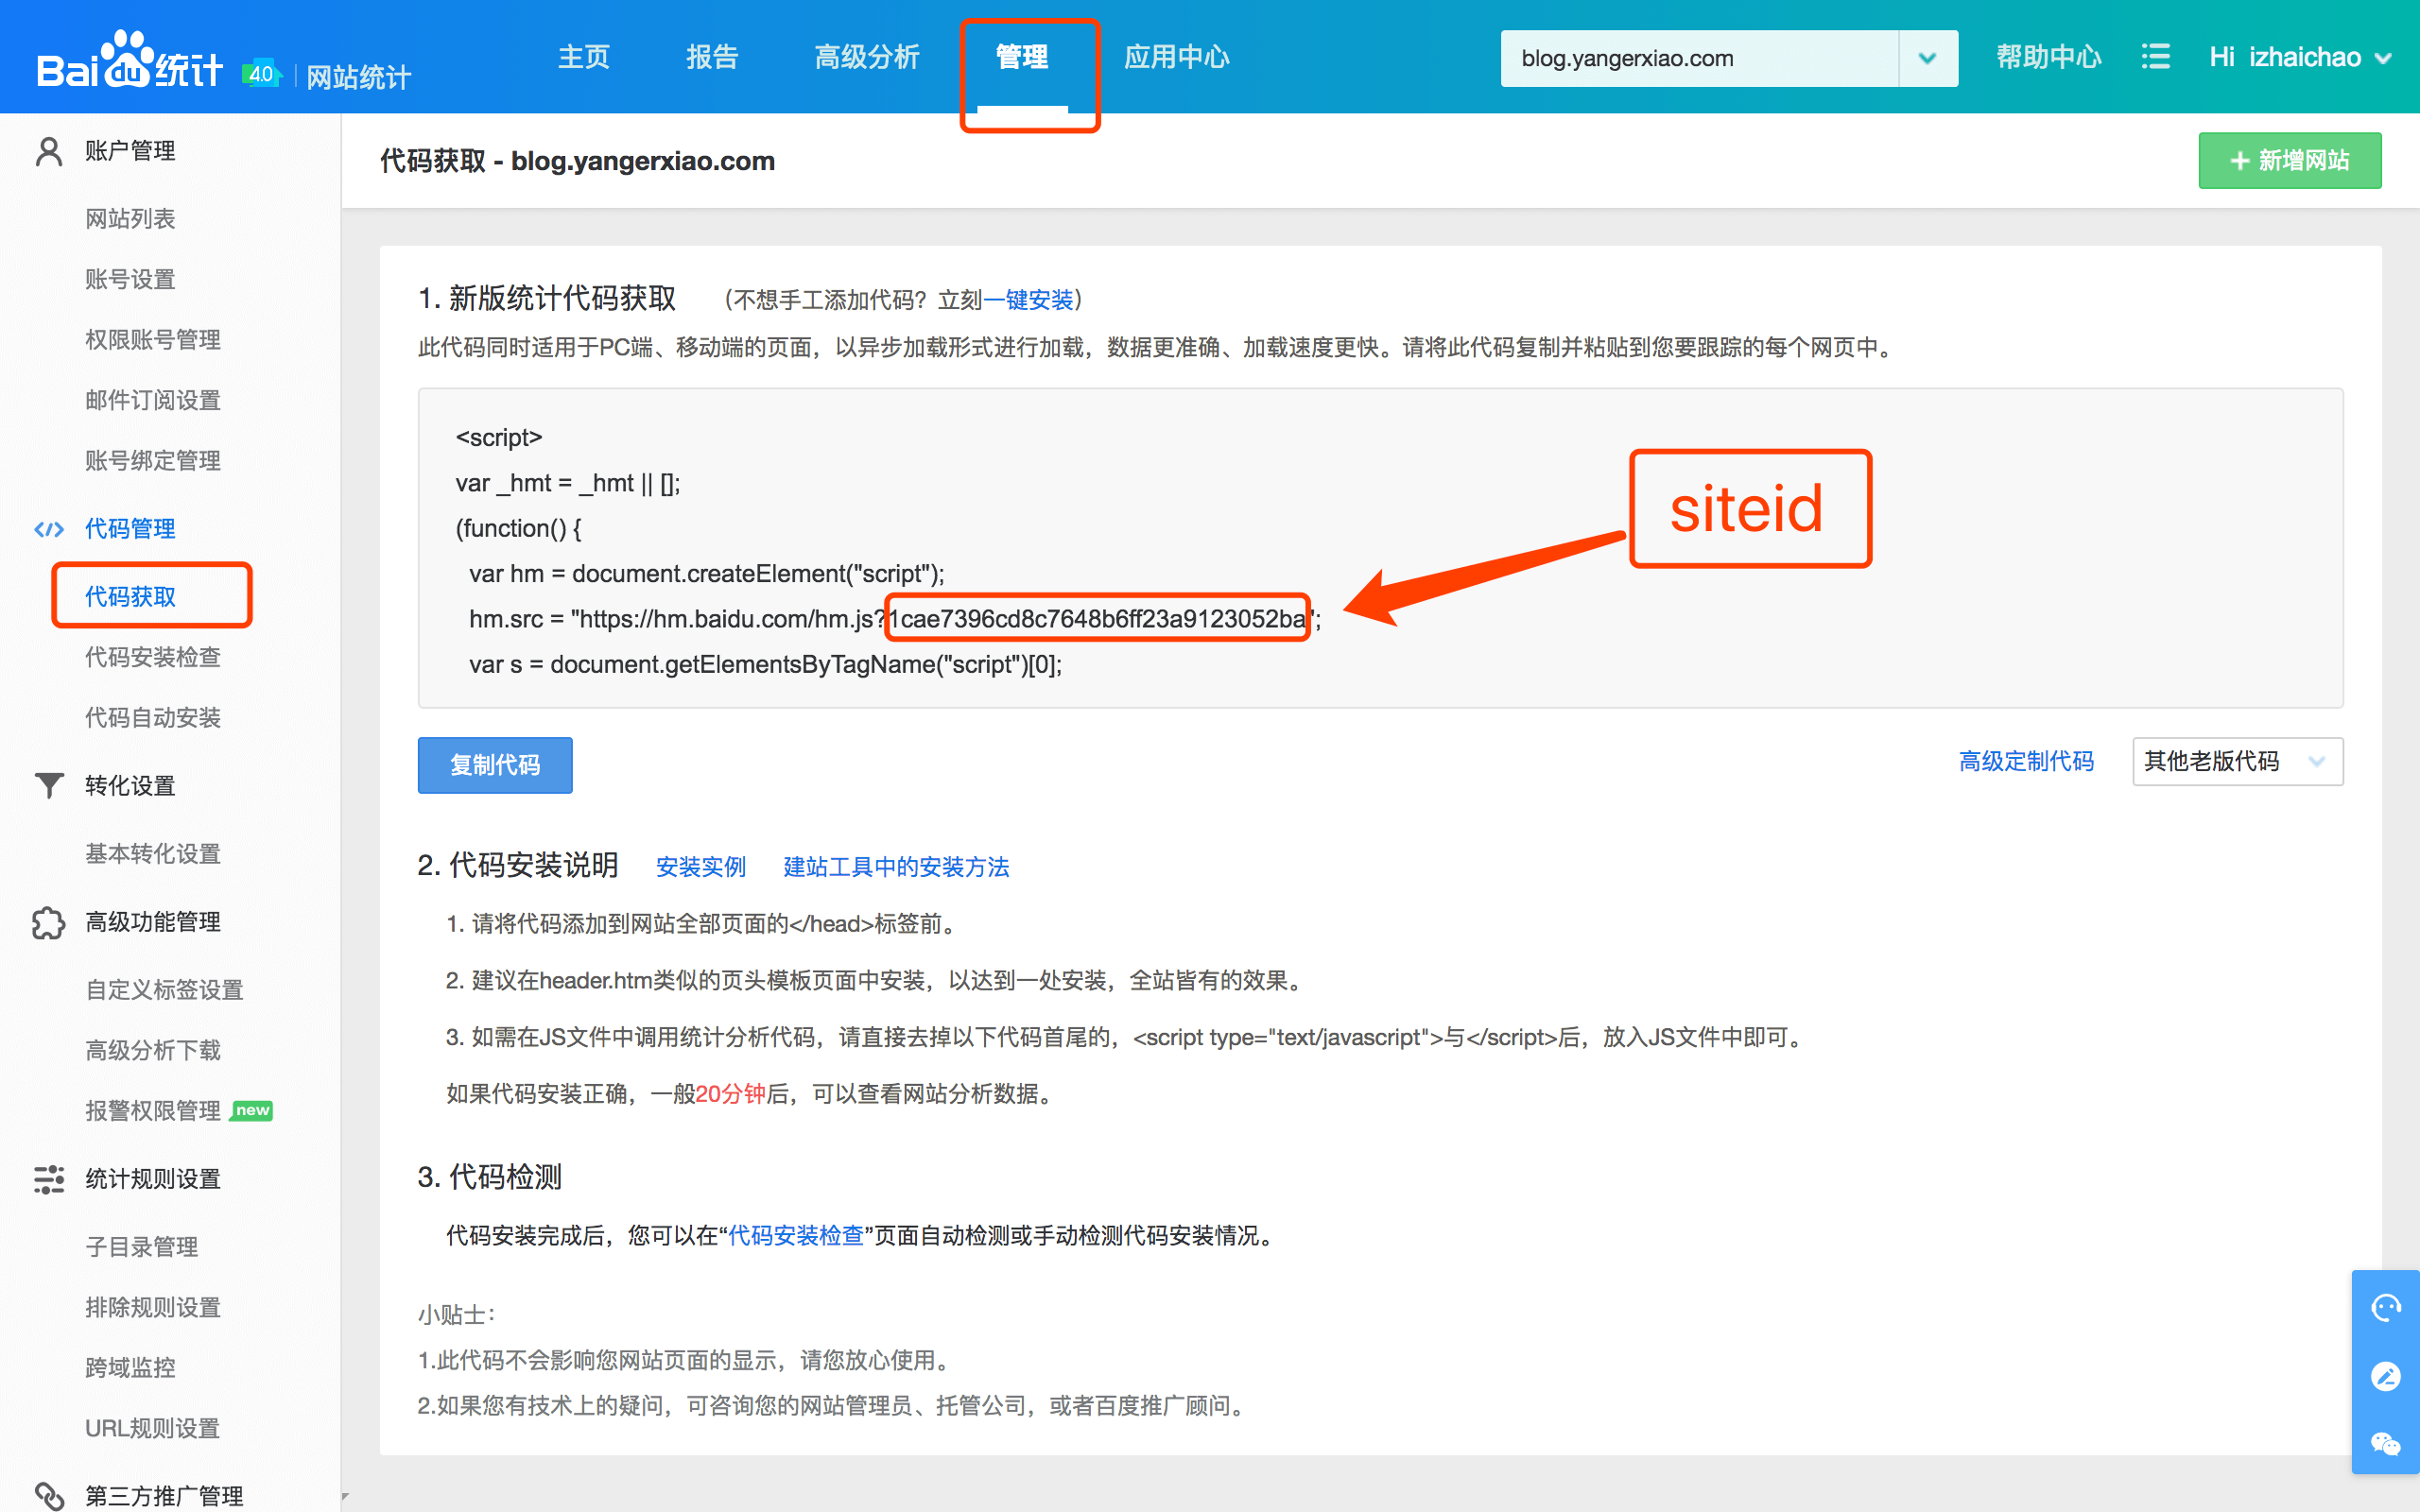
Task: Click the feedback edit floating icon
Action: point(2385,1376)
